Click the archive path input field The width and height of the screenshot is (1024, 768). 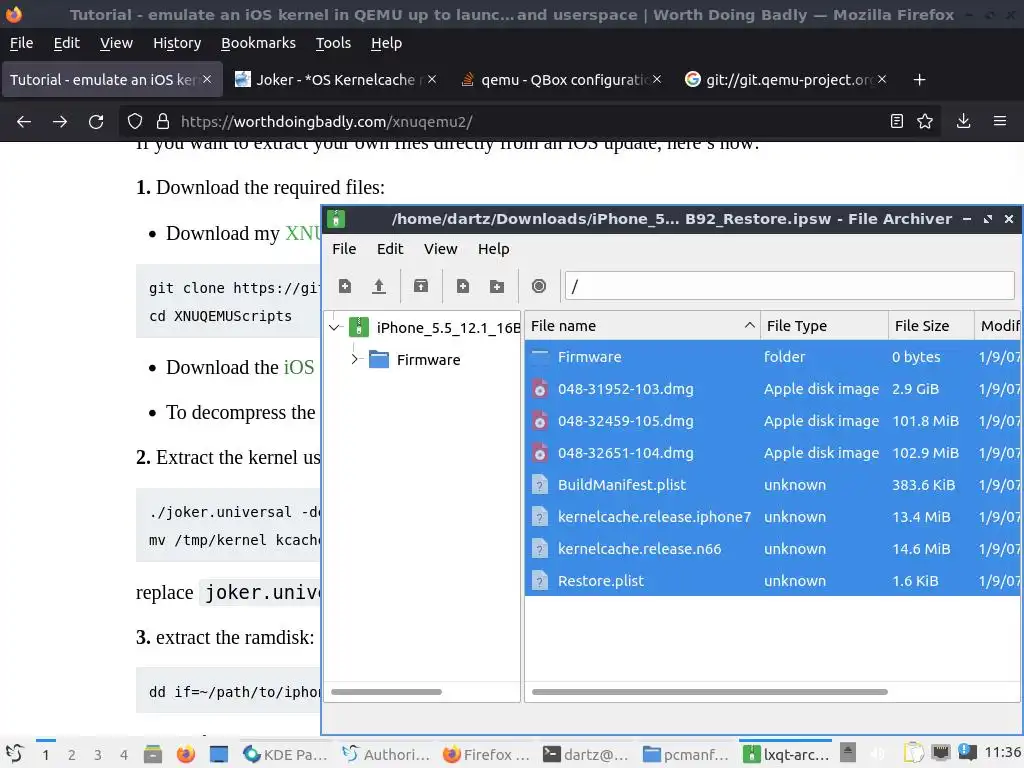coord(790,286)
